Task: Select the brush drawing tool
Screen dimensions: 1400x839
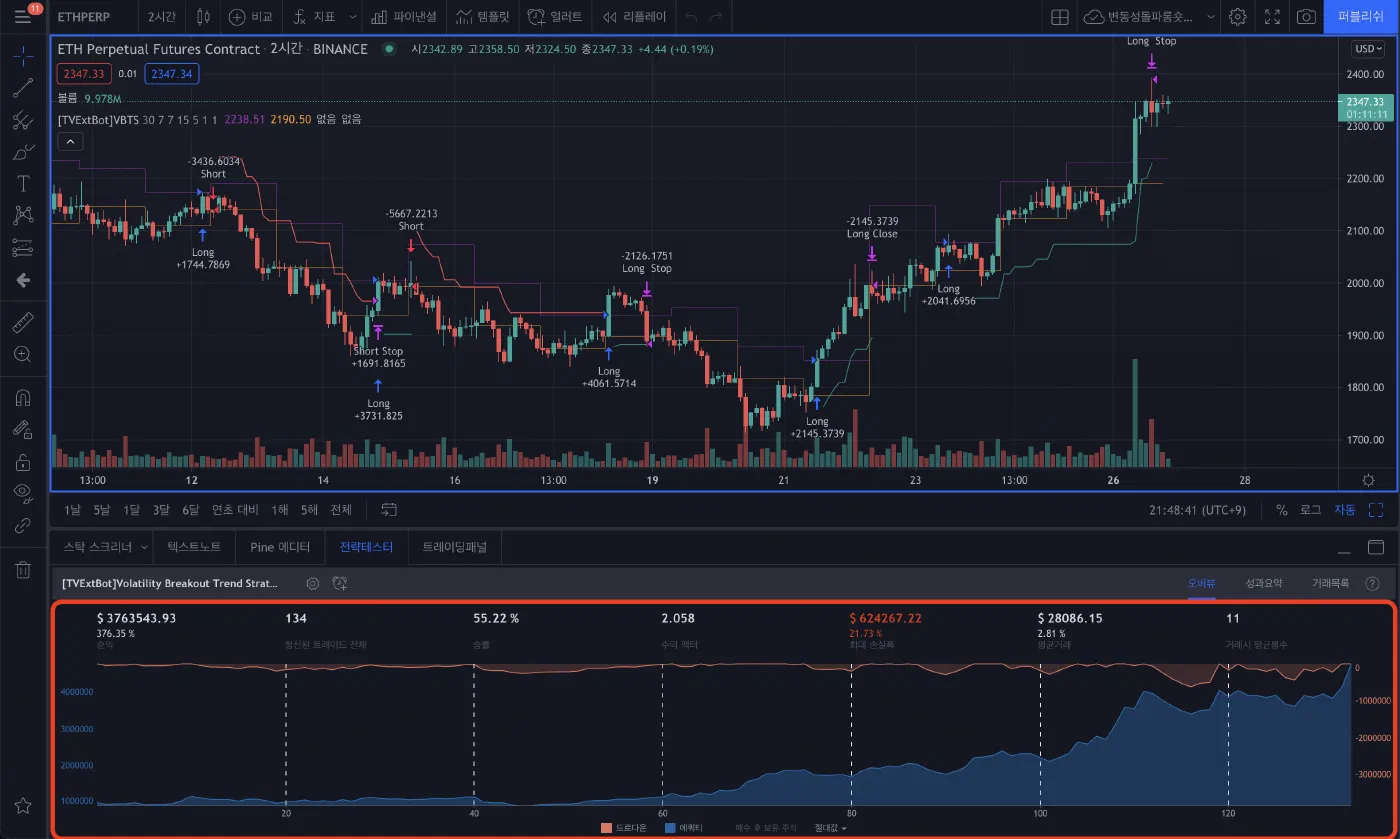Action: [x=22, y=153]
